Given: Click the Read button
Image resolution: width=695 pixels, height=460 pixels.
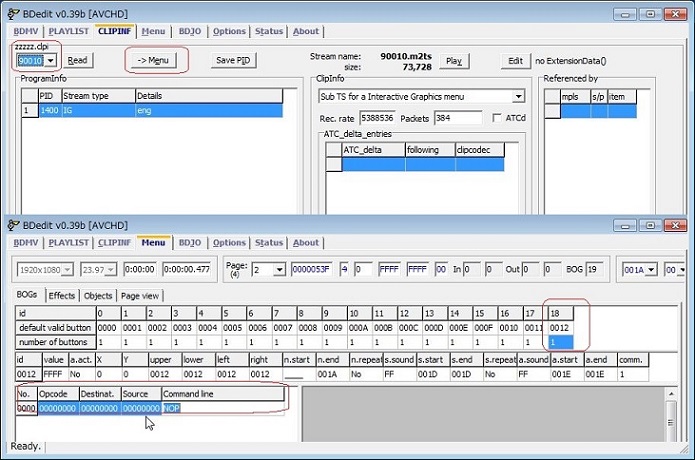Looking at the screenshot, I should [77, 60].
